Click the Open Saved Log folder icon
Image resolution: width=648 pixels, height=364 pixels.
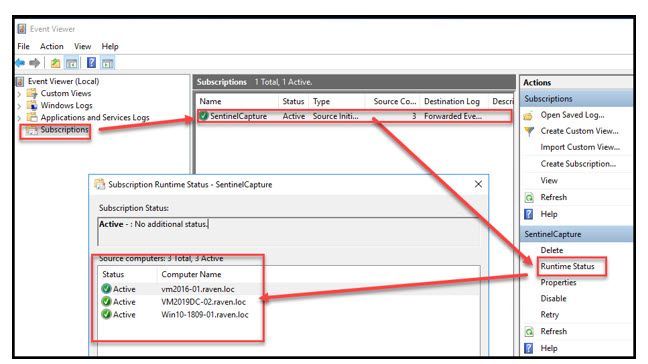[x=528, y=116]
